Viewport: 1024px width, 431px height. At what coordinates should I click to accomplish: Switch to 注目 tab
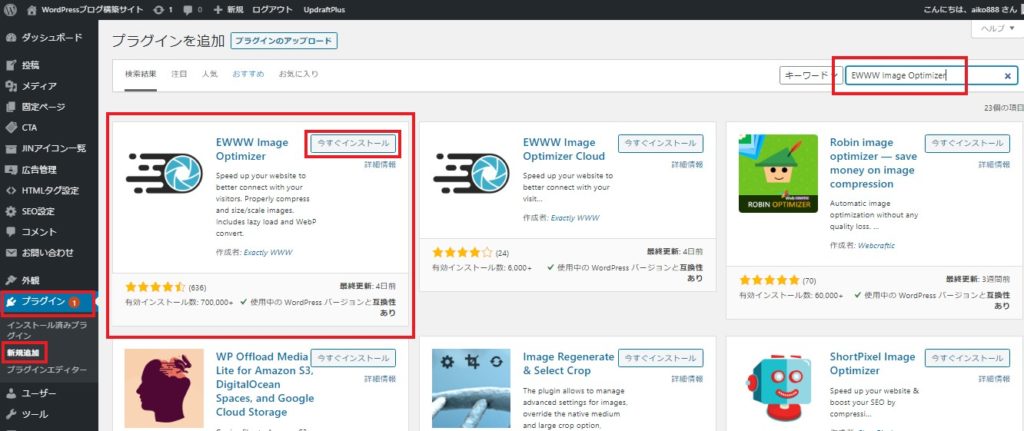179,74
